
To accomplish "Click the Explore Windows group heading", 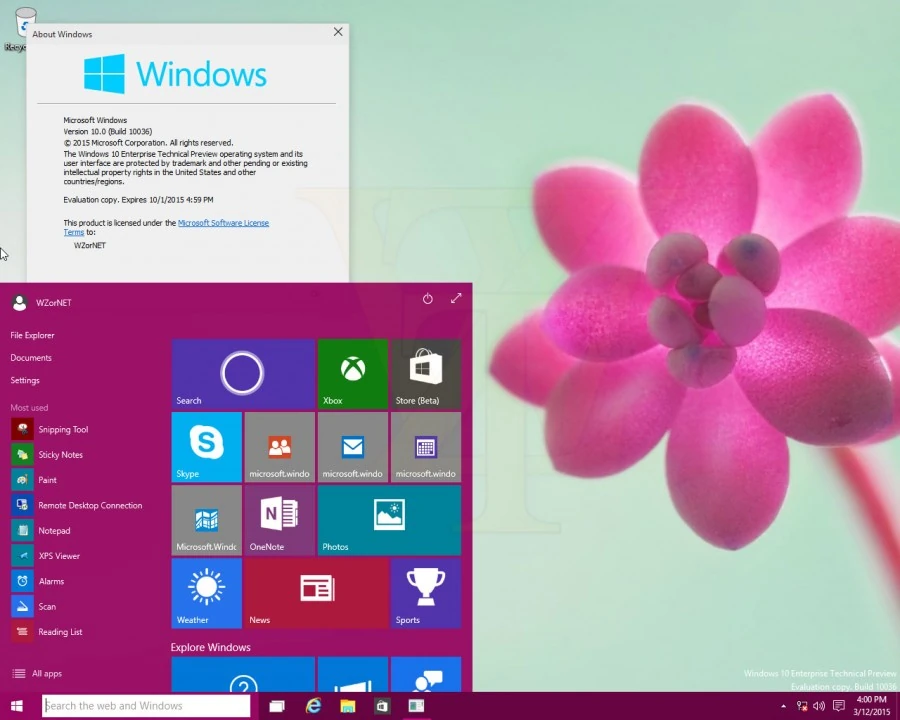I will [x=211, y=647].
